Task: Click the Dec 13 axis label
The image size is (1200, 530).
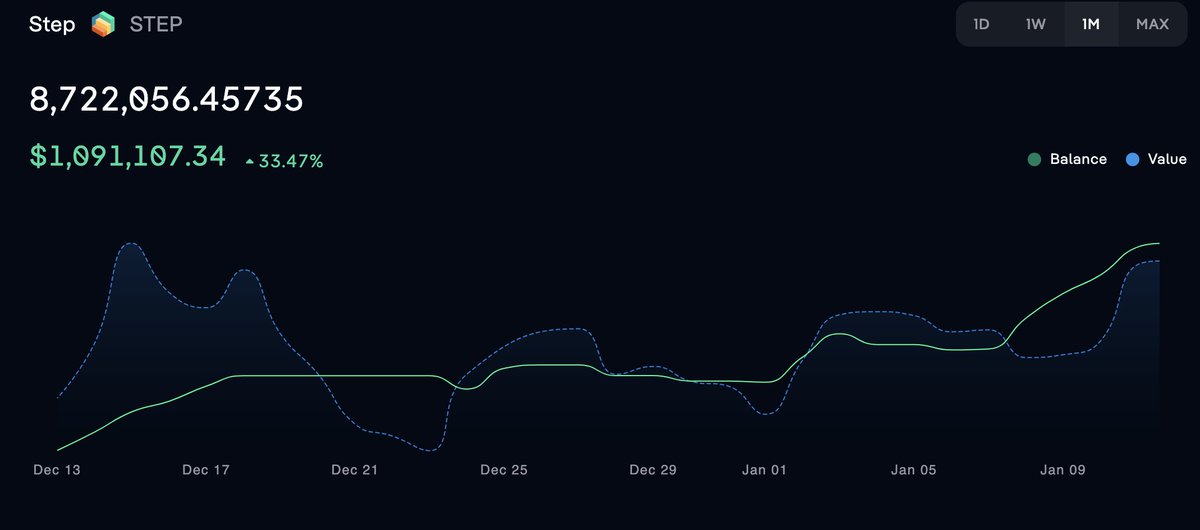Action: (57, 470)
